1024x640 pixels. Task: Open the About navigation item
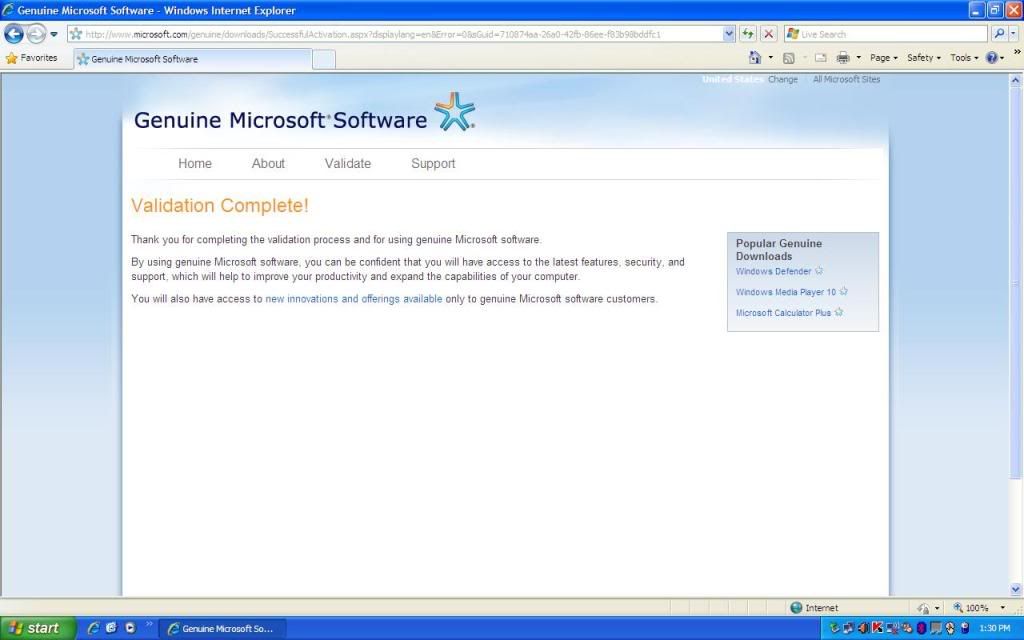[x=268, y=163]
